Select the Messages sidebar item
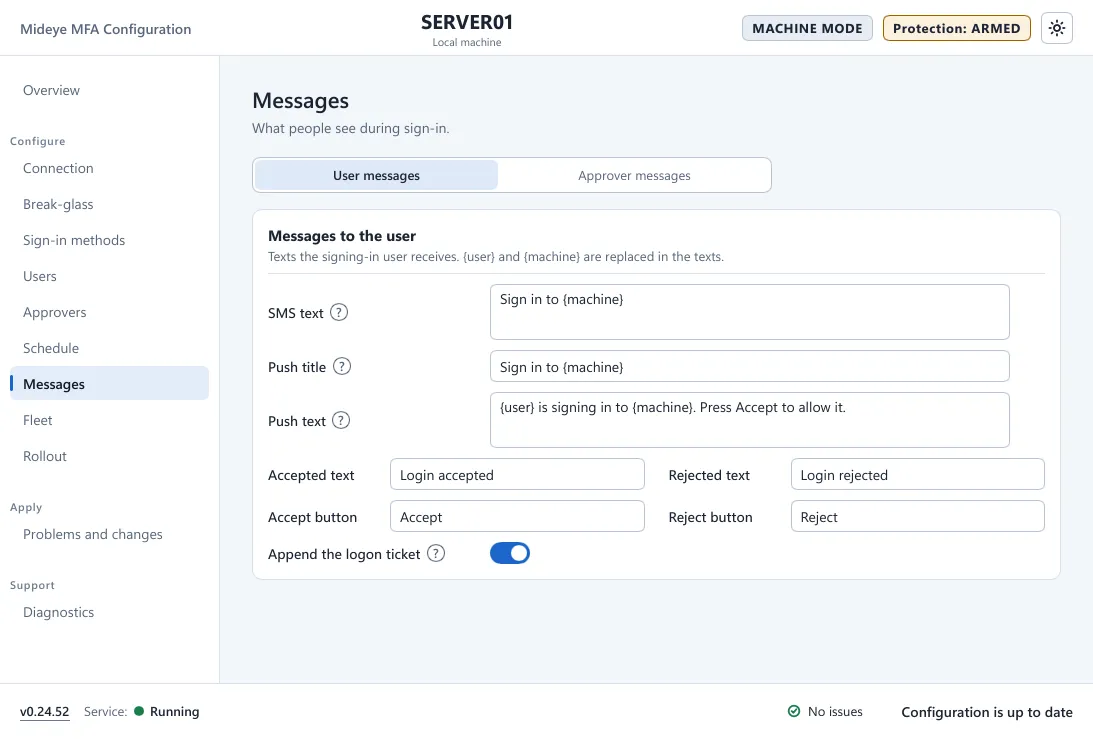1093x739 pixels. tap(109, 383)
